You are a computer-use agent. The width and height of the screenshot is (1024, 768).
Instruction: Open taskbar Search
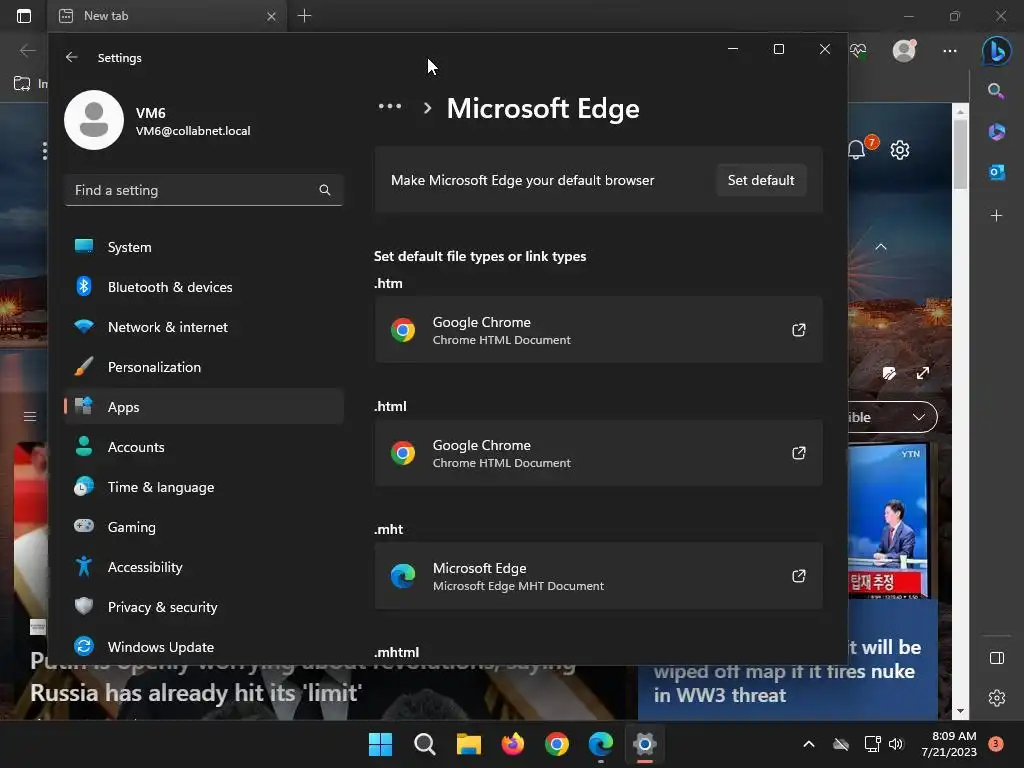[x=424, y=744]
